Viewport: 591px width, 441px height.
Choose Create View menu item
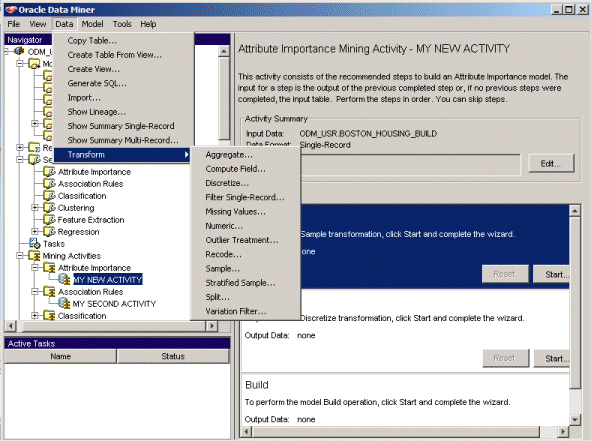(124, 69)
